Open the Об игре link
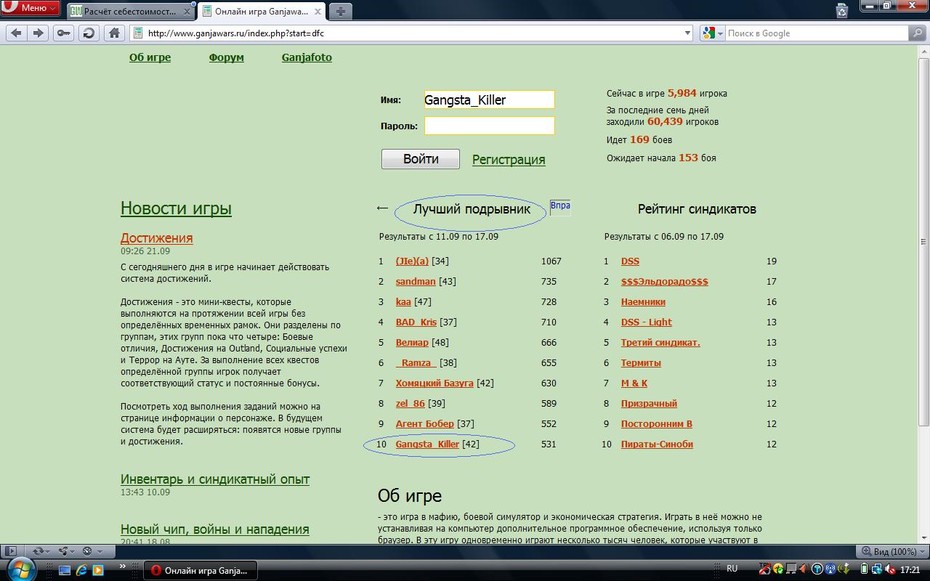Screen dimensions: 930x581 tap(150, 58)
